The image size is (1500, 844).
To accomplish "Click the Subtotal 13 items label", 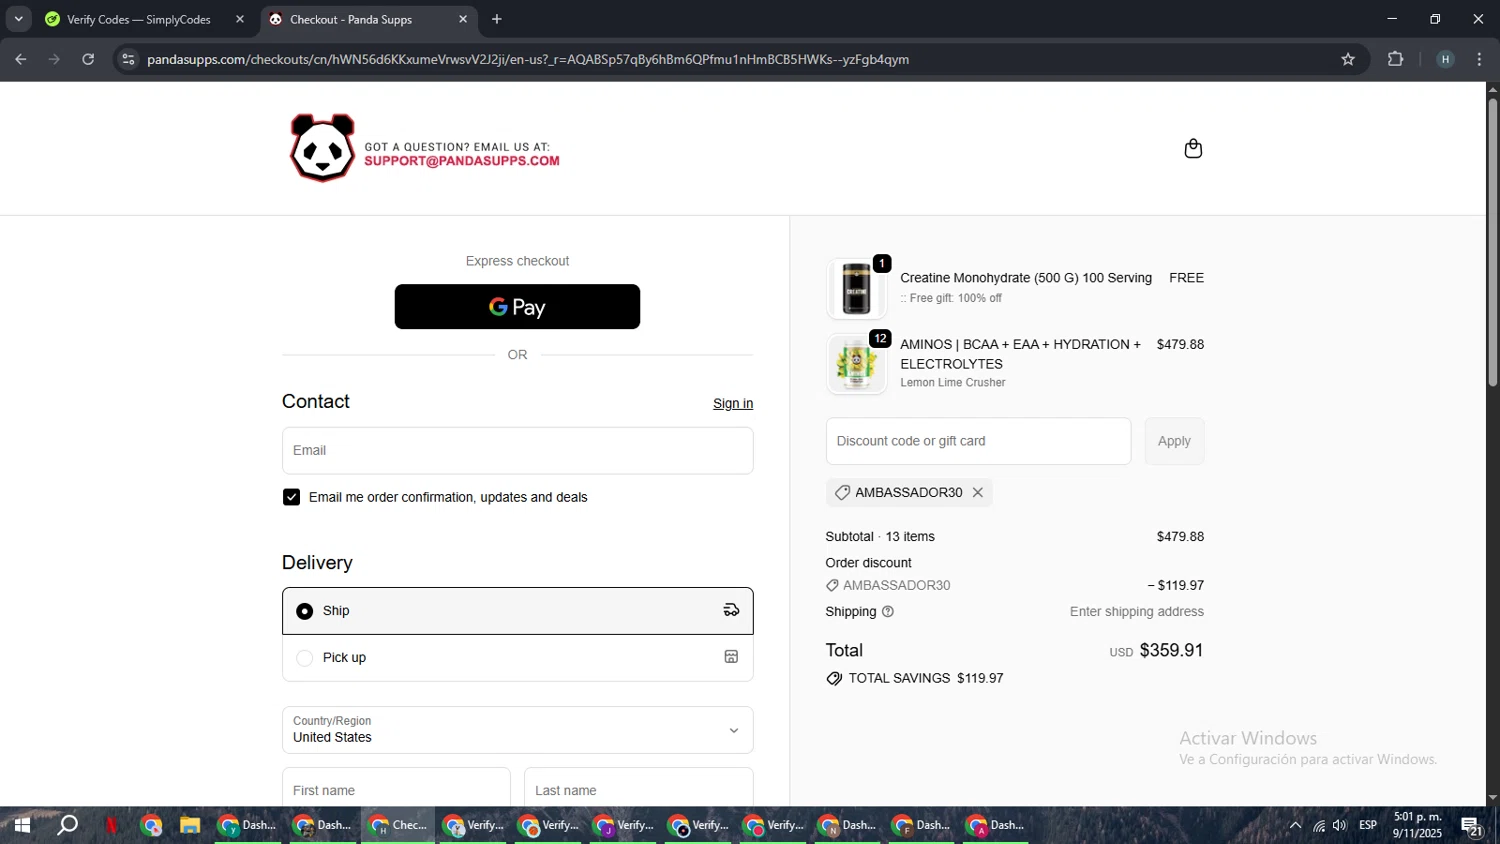I will tap(880, 537).
